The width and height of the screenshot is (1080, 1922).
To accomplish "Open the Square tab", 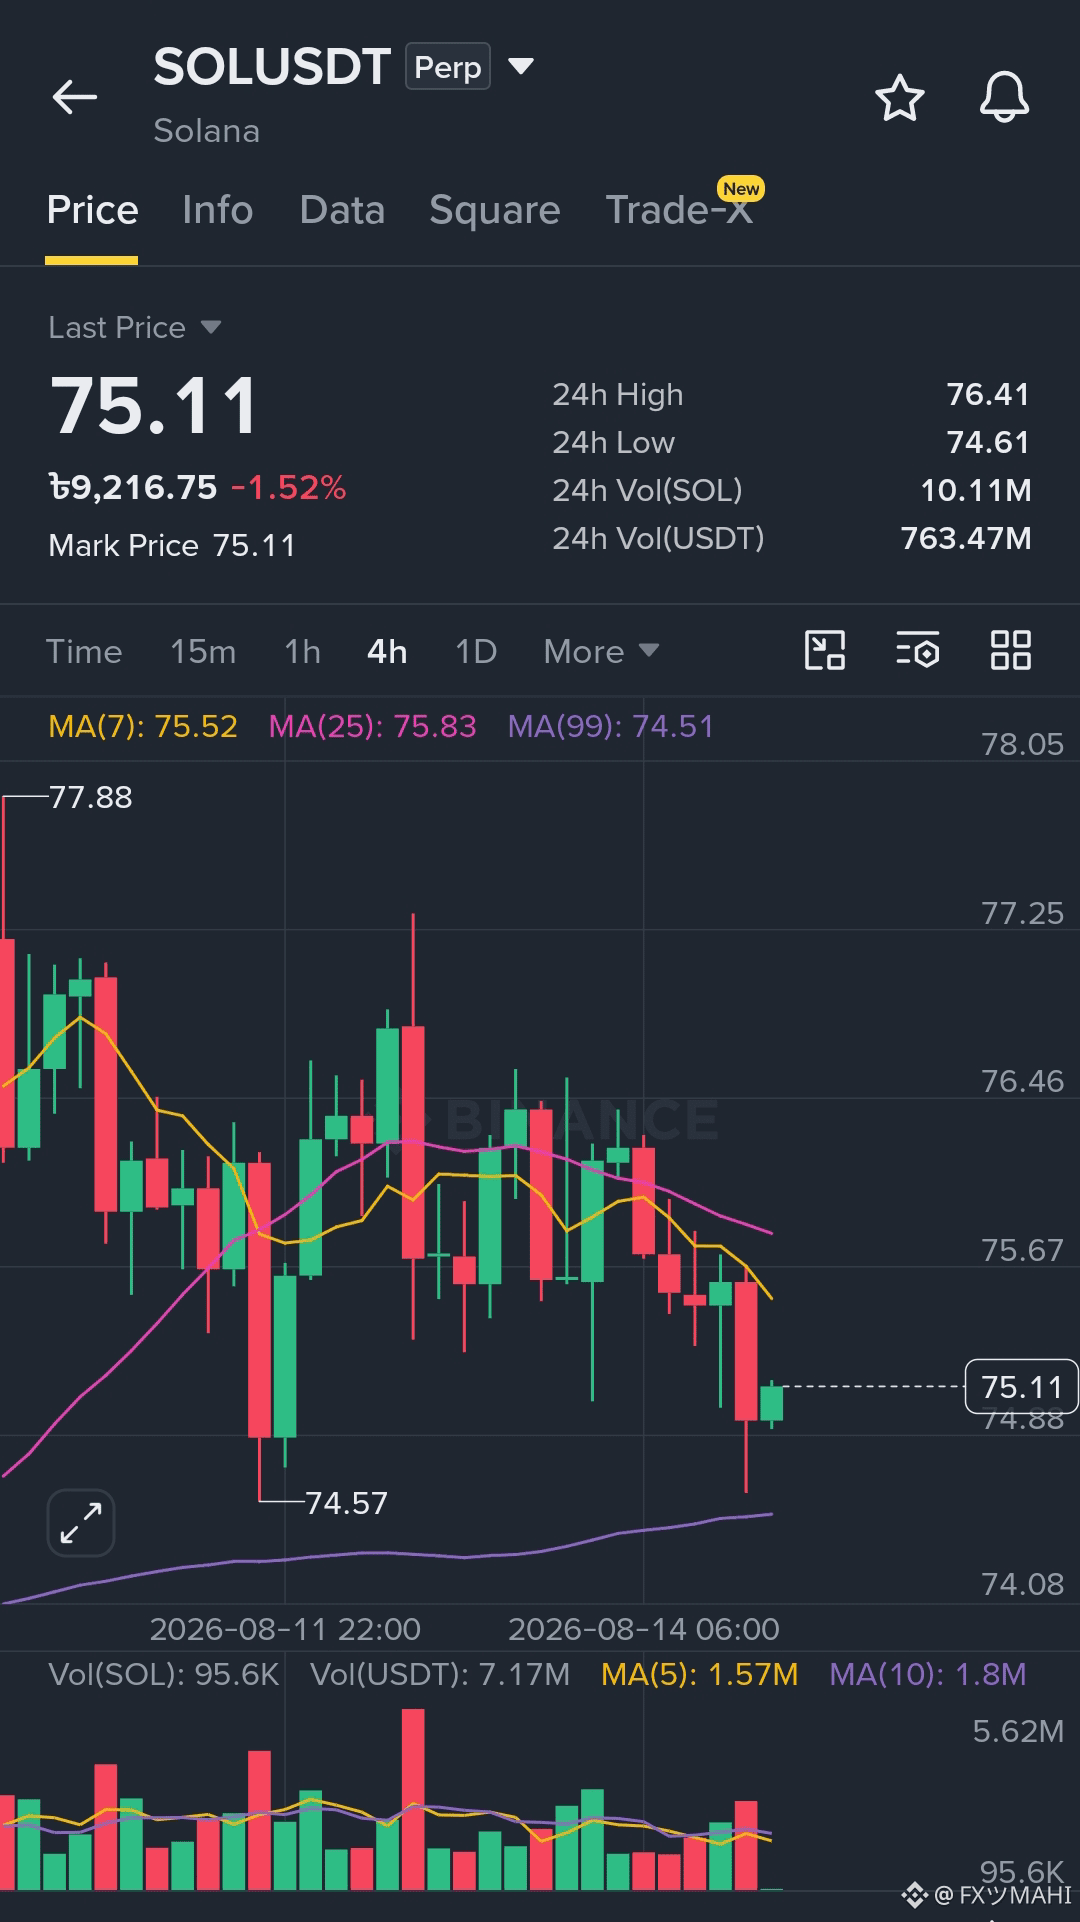I will pyautogui.click(x=495, y=211).
